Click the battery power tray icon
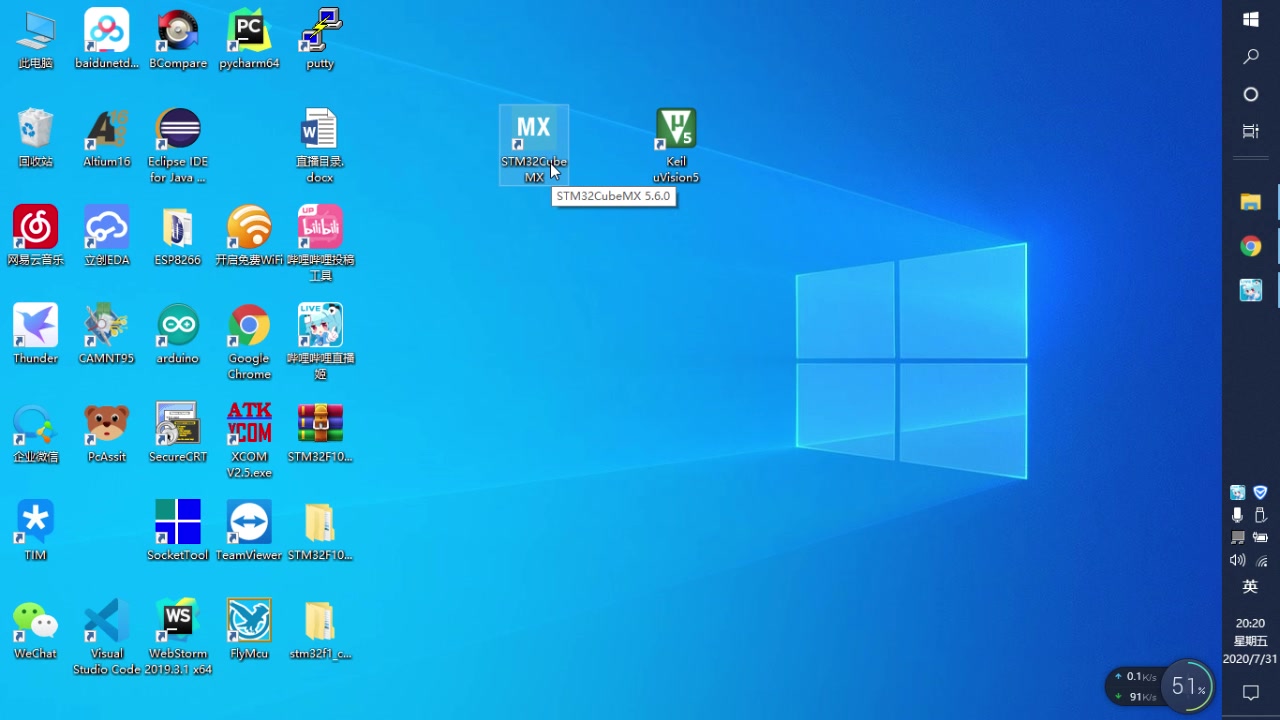The height and width of the screenshot is (720, 1280). pos(1261,538)
